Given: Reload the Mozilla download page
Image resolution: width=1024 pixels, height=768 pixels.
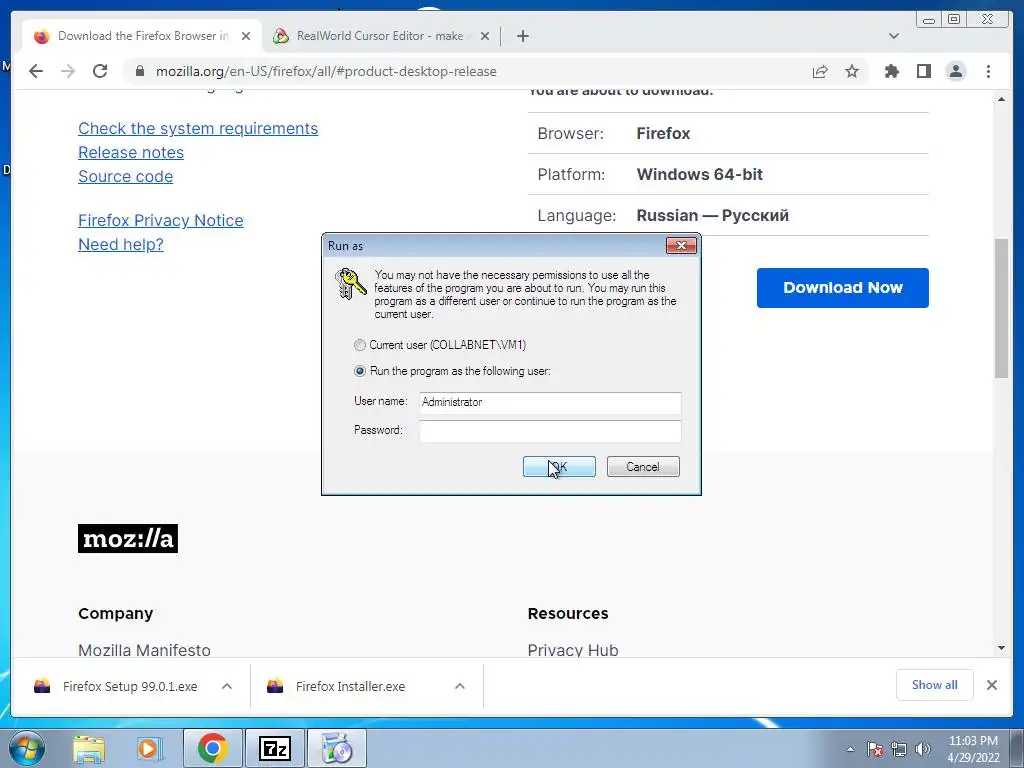Looking at the screenshot, I should coord(100,71).
